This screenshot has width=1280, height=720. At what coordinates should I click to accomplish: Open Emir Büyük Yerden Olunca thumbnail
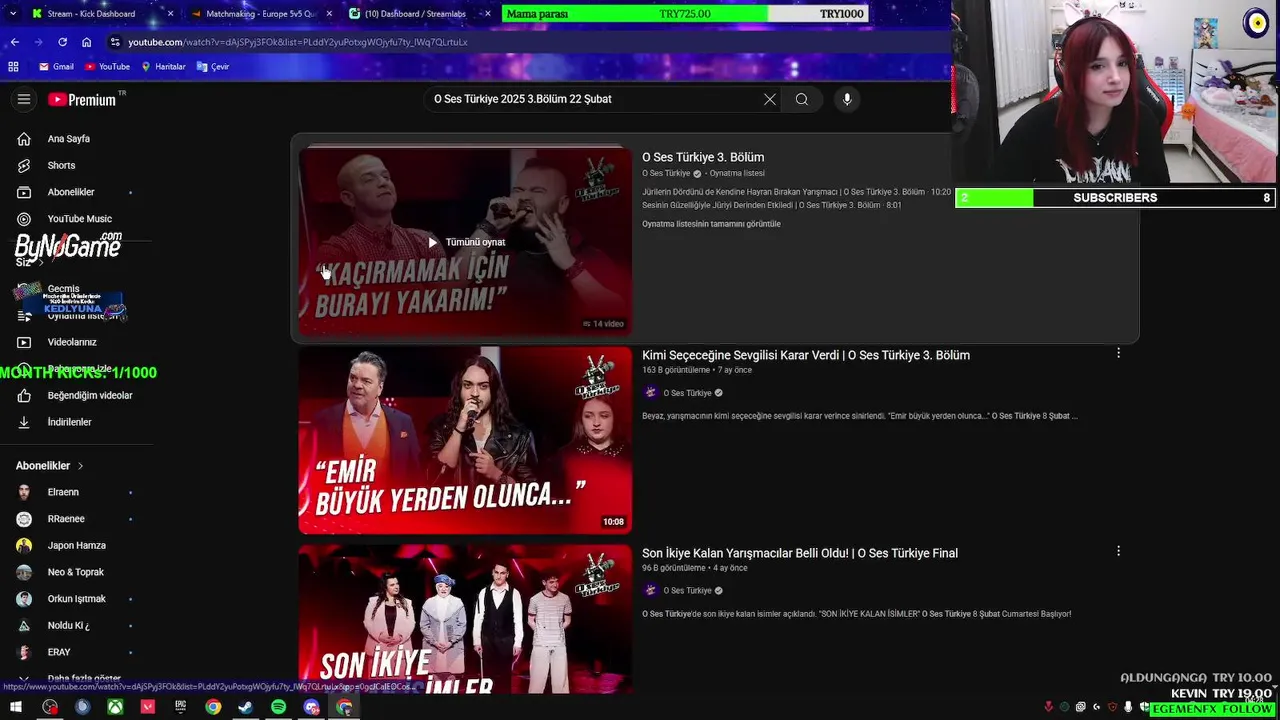tap(465, 440)
